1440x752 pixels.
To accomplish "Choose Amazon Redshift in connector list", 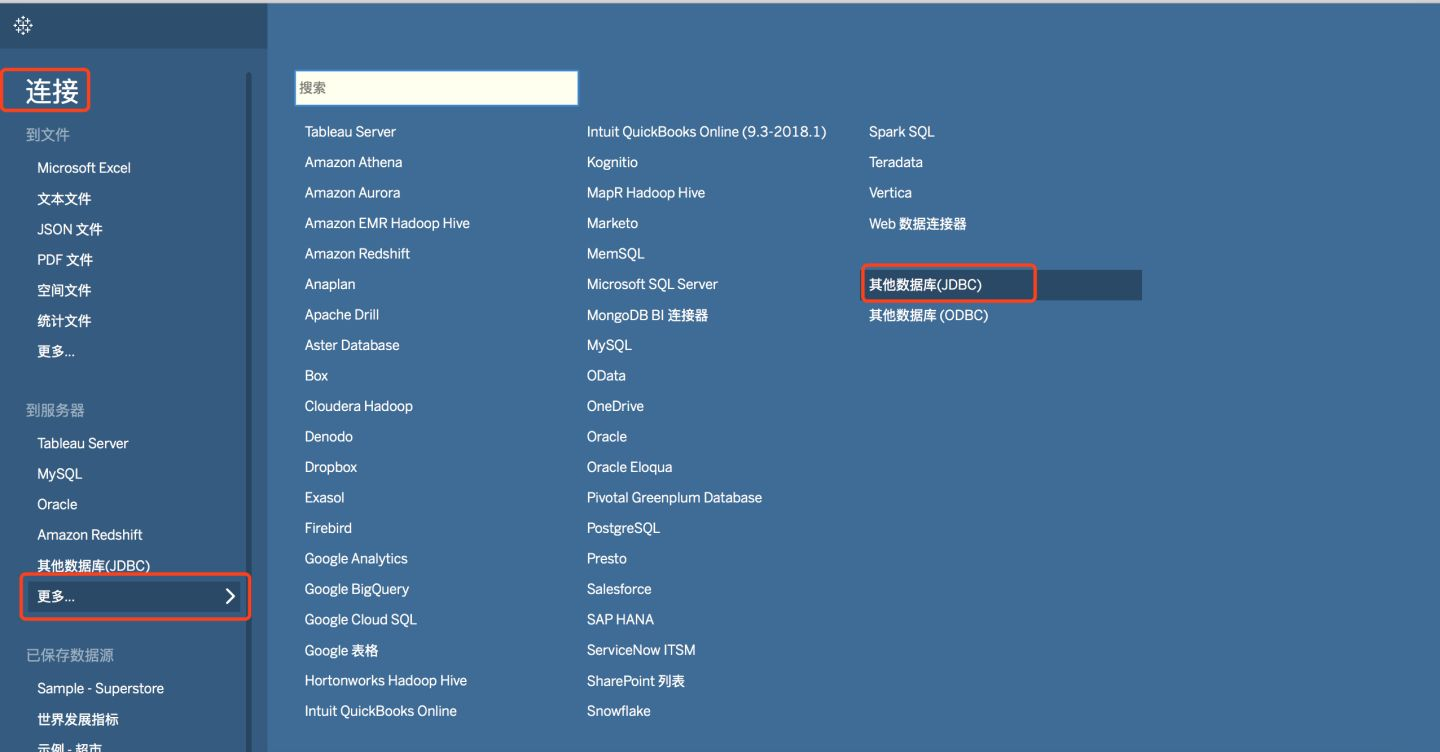I will pos(357,254).
